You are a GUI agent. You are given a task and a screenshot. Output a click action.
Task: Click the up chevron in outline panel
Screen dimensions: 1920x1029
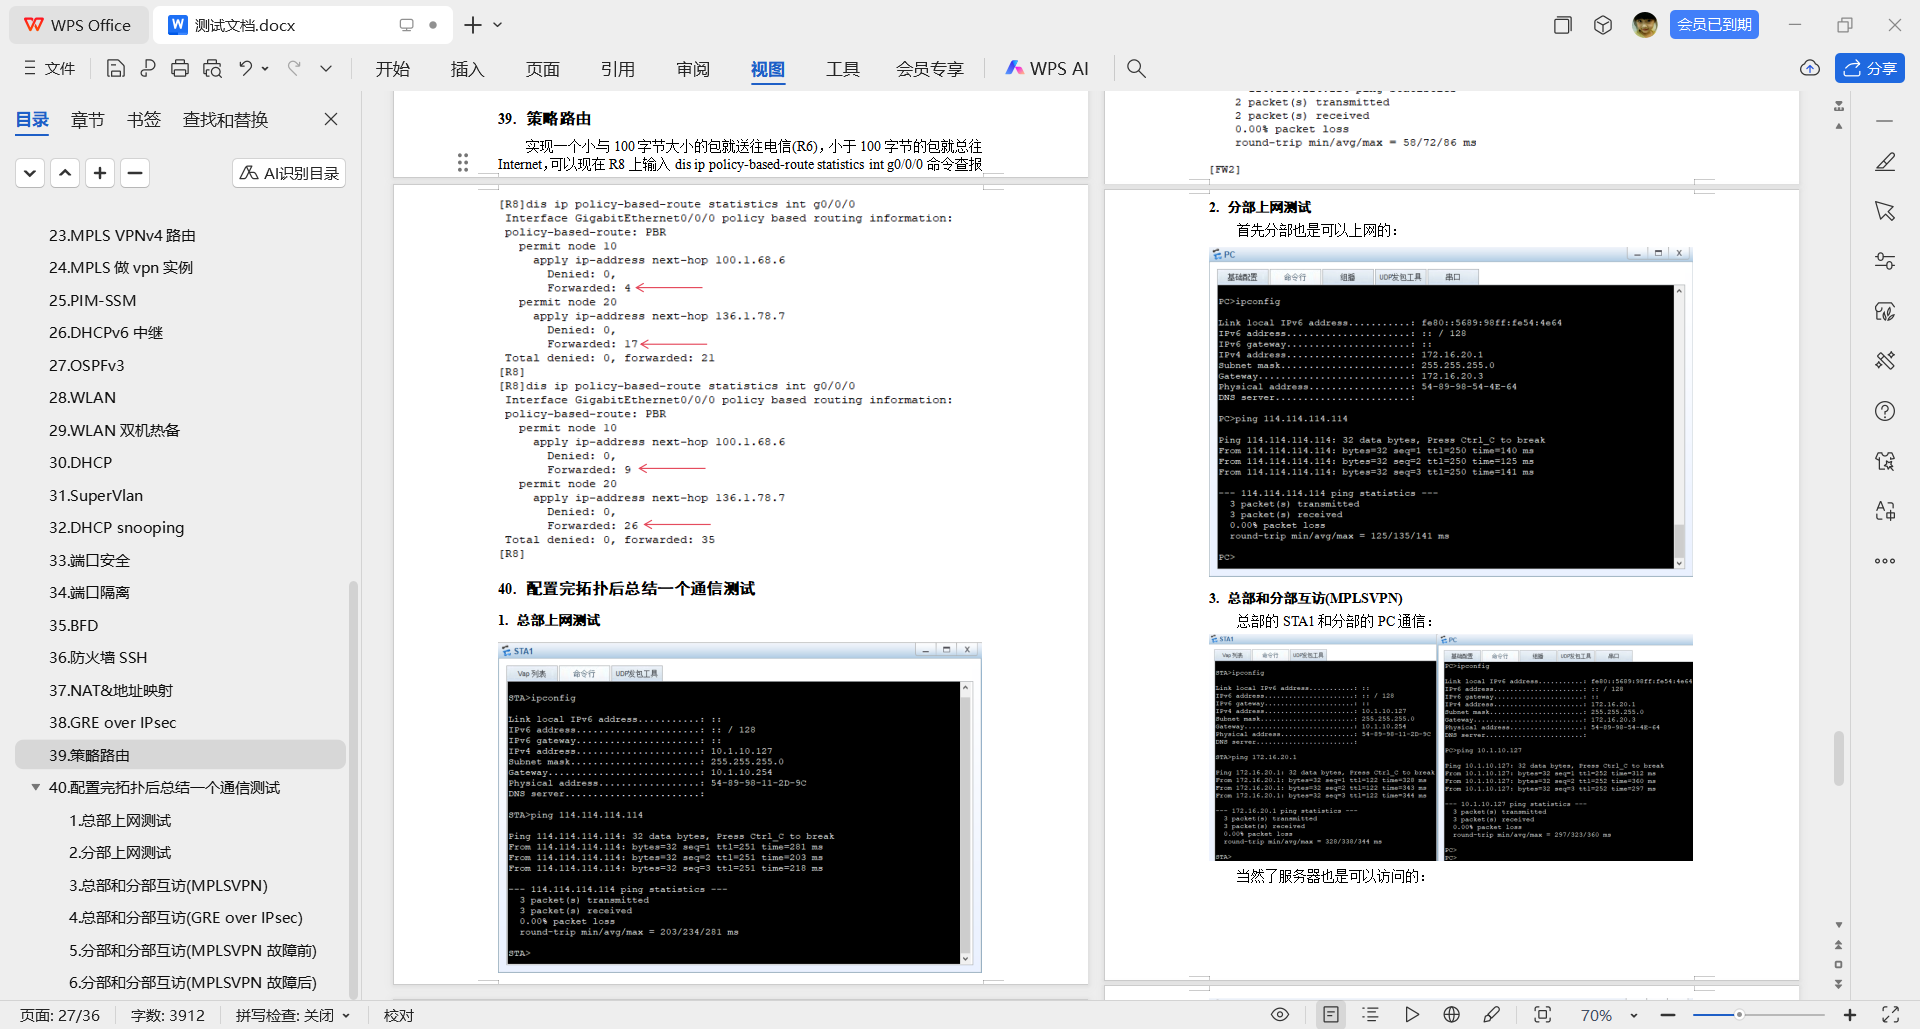pos(65,173)
